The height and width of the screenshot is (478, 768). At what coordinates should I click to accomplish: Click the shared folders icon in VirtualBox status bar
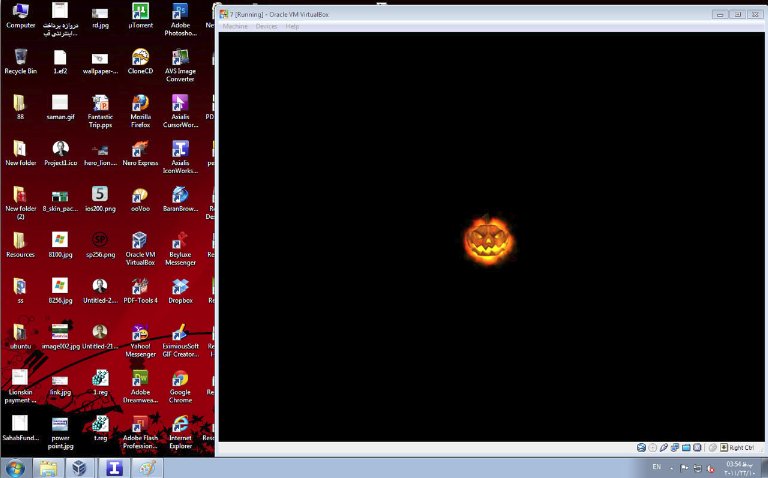(686, 448)
